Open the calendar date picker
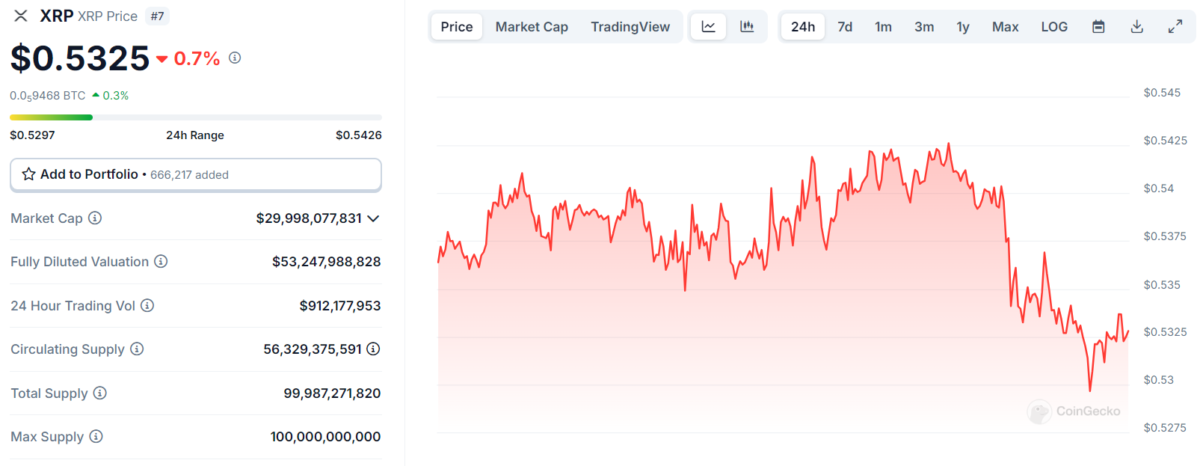This screenshot has height=466, width=1200. 1098,27
